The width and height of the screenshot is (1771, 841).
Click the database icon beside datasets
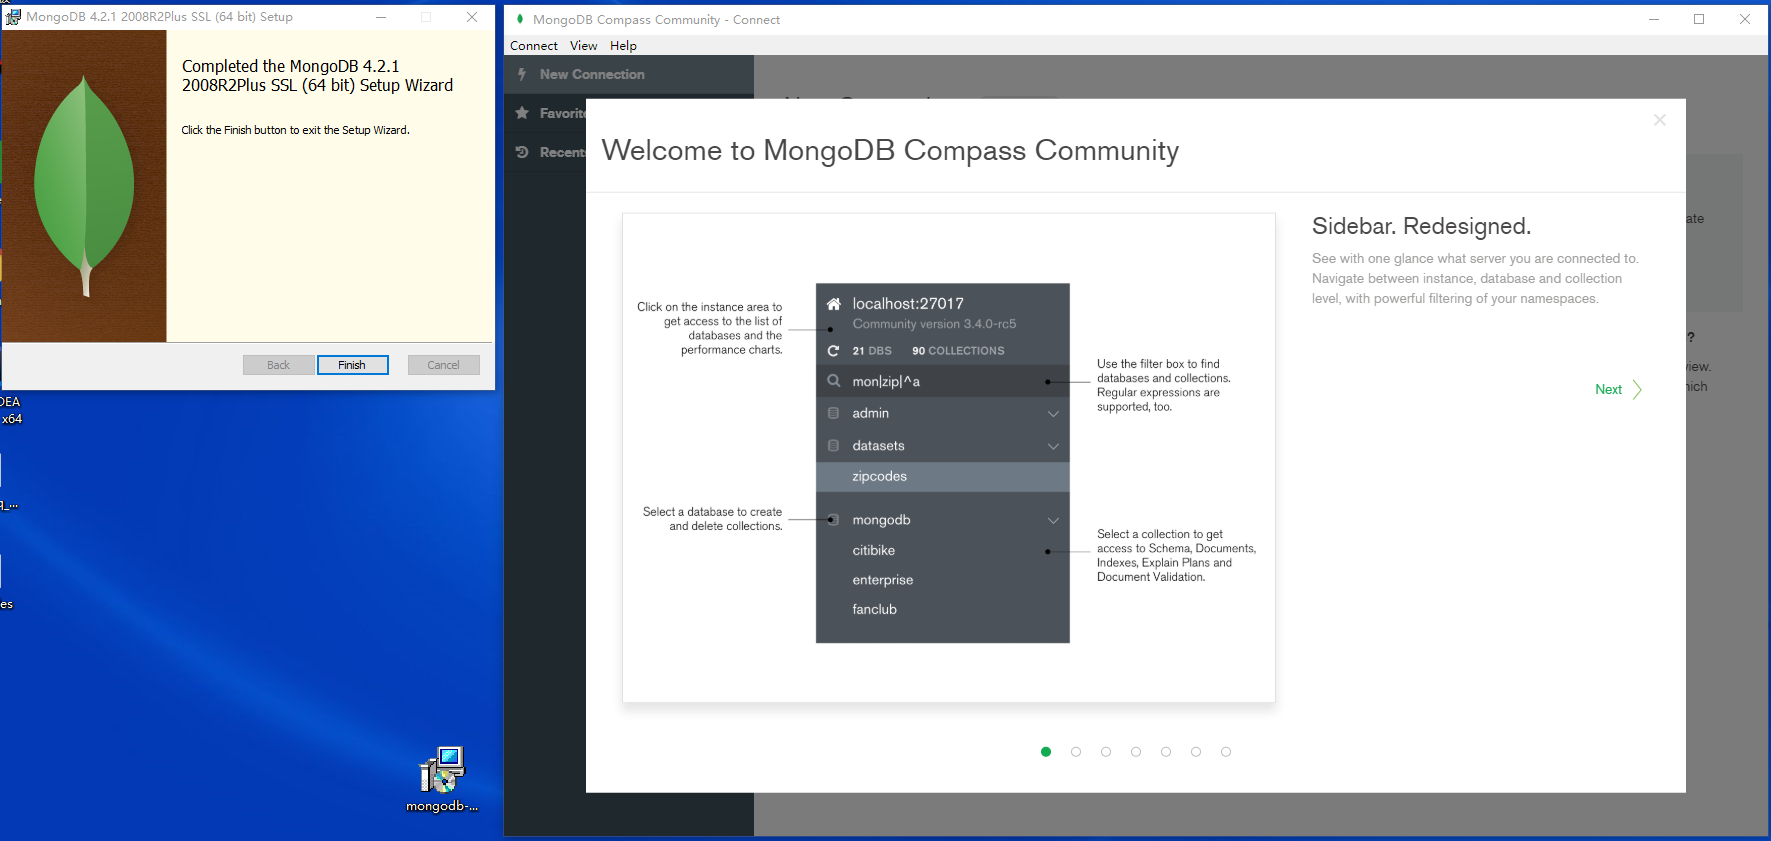[833, 446]
